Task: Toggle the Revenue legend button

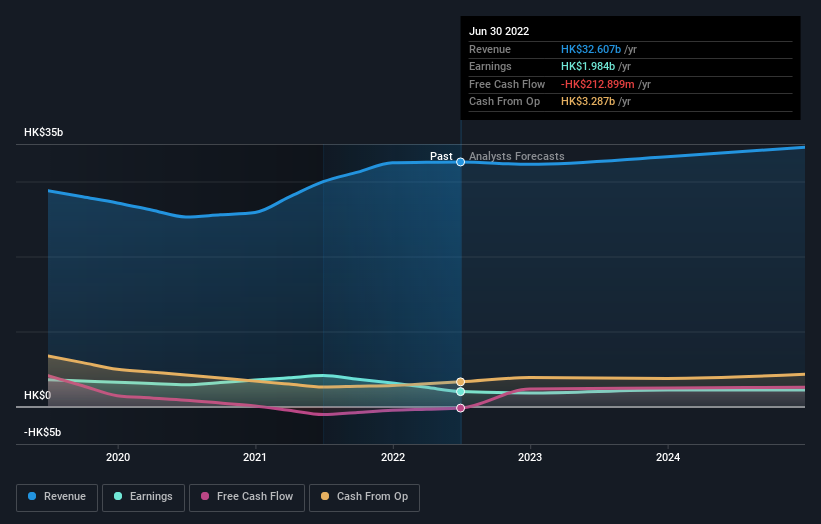Action: point(57,497)
